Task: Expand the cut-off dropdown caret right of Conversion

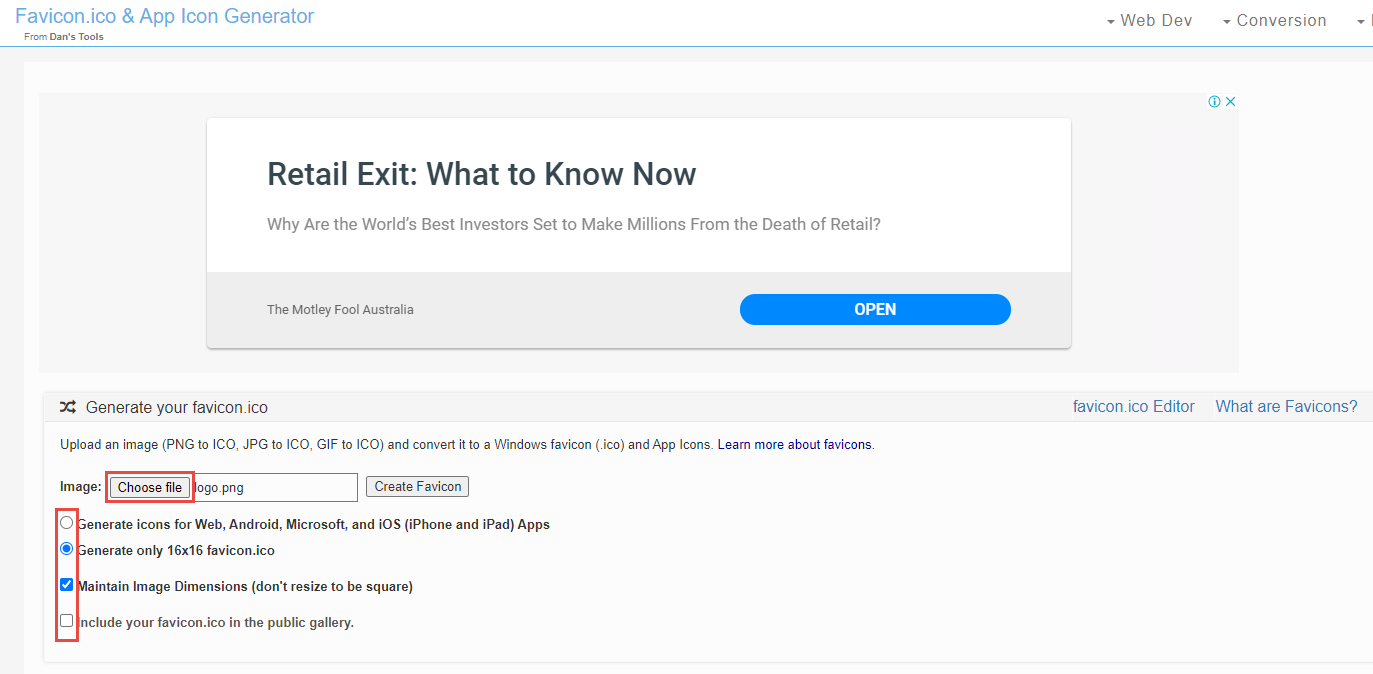Action: [1362, 21]
